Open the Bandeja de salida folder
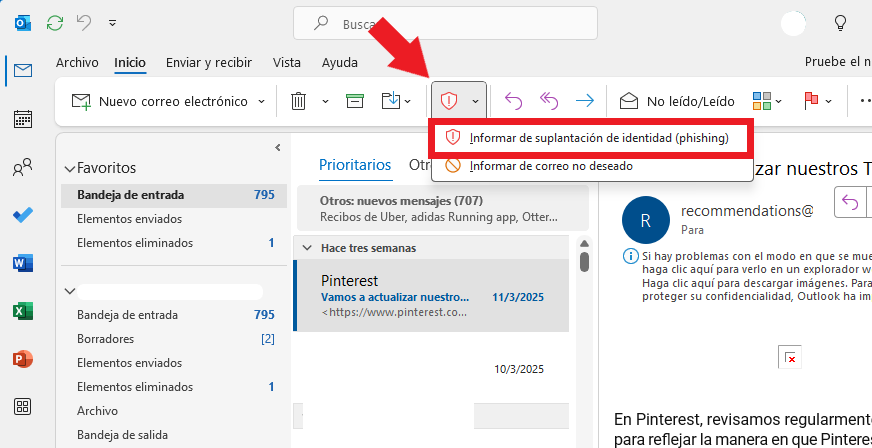 click(x=174, y=435)
